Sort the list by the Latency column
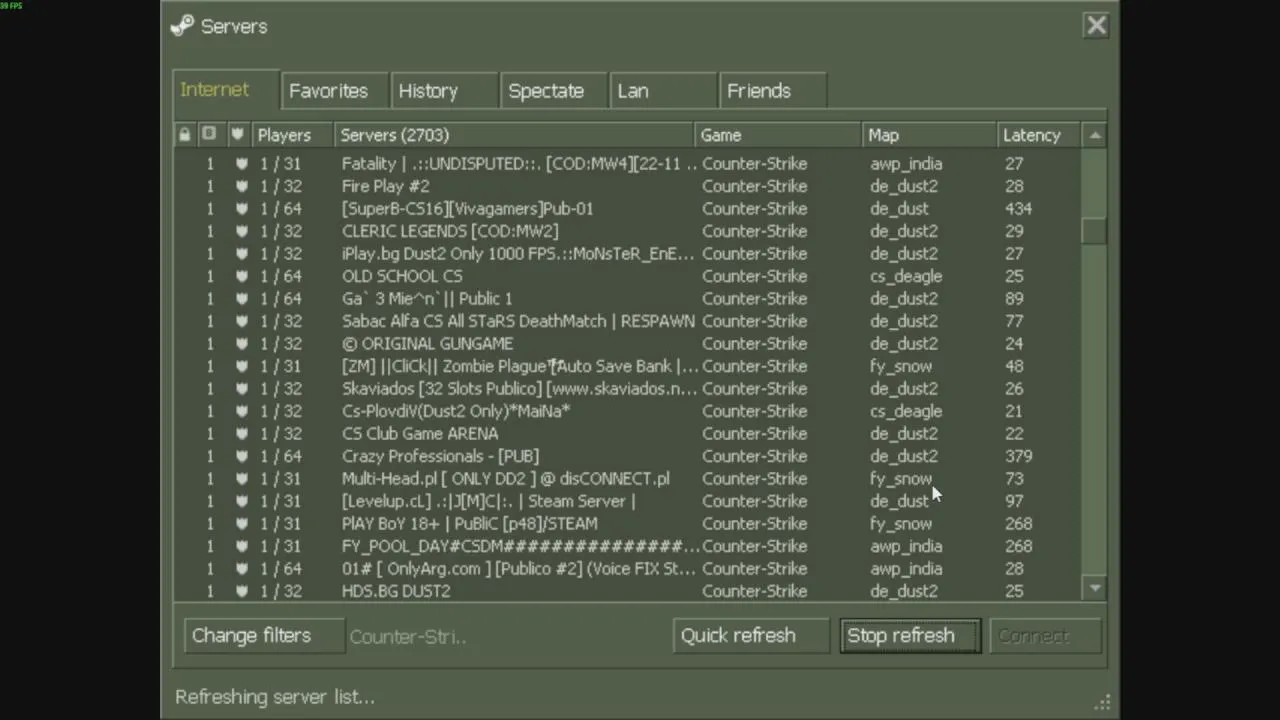The height and width of the screenshot is (720, 1280). coord(1039,134)
